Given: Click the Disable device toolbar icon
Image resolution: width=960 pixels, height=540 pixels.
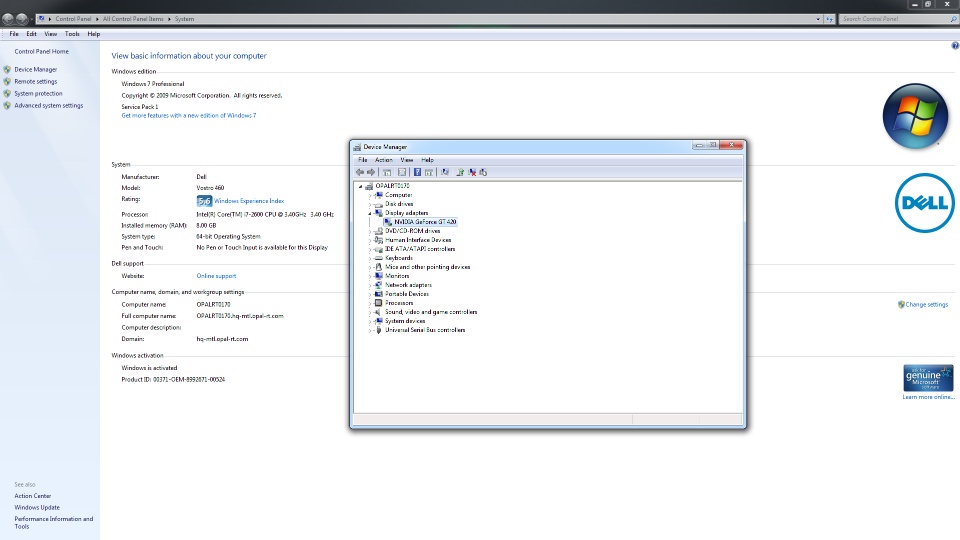Looking at the screenshot, I should coord(483,173).
